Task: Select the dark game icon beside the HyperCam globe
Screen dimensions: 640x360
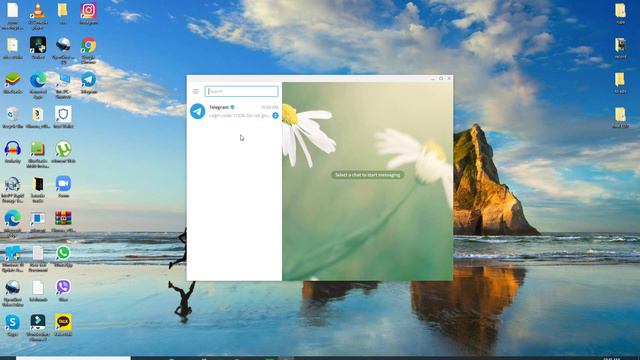Action: point(38,48)
